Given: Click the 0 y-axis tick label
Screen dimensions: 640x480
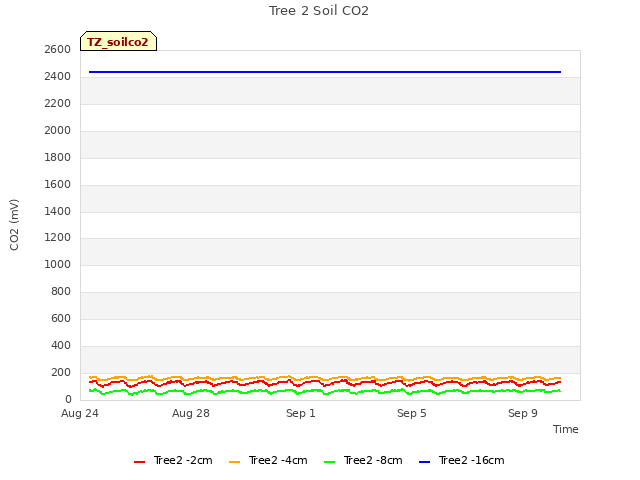Looking at the screenshot, I should 68,399.
